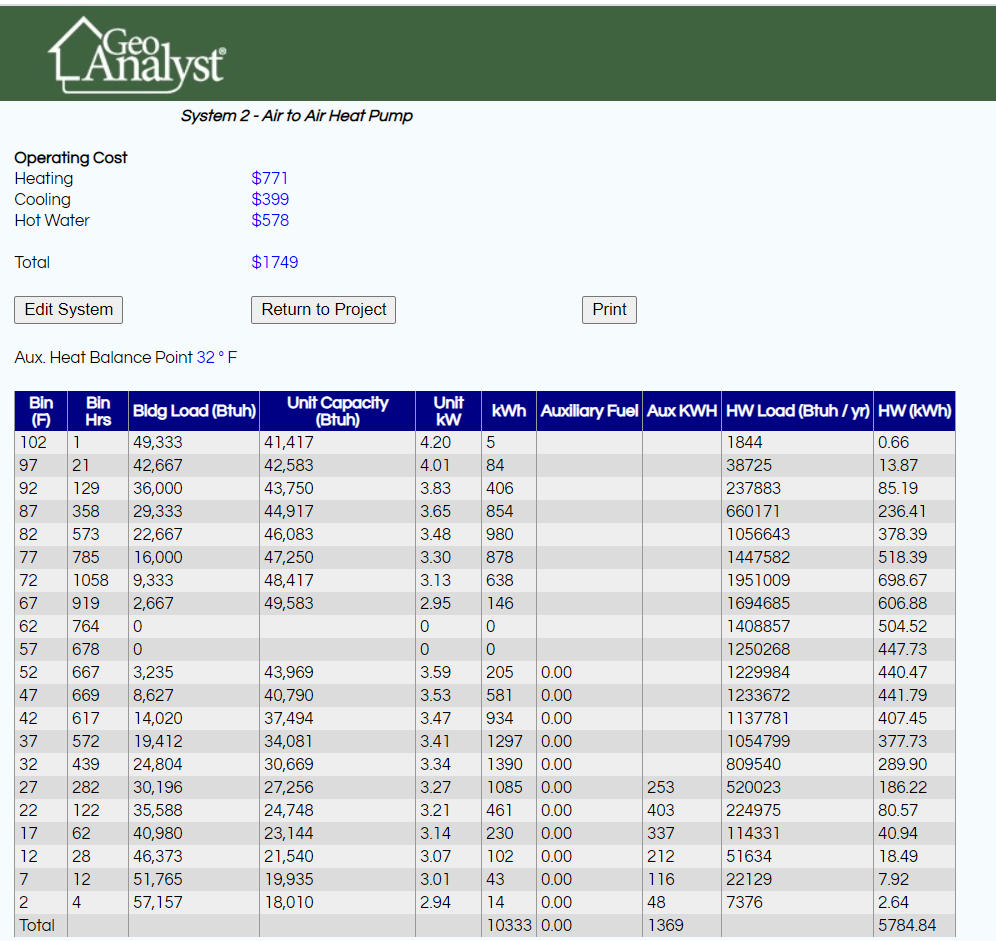Click the HW (kWh) column header
Image resolution: width=996 pixels, height=941 pixels.
(914, 411)
